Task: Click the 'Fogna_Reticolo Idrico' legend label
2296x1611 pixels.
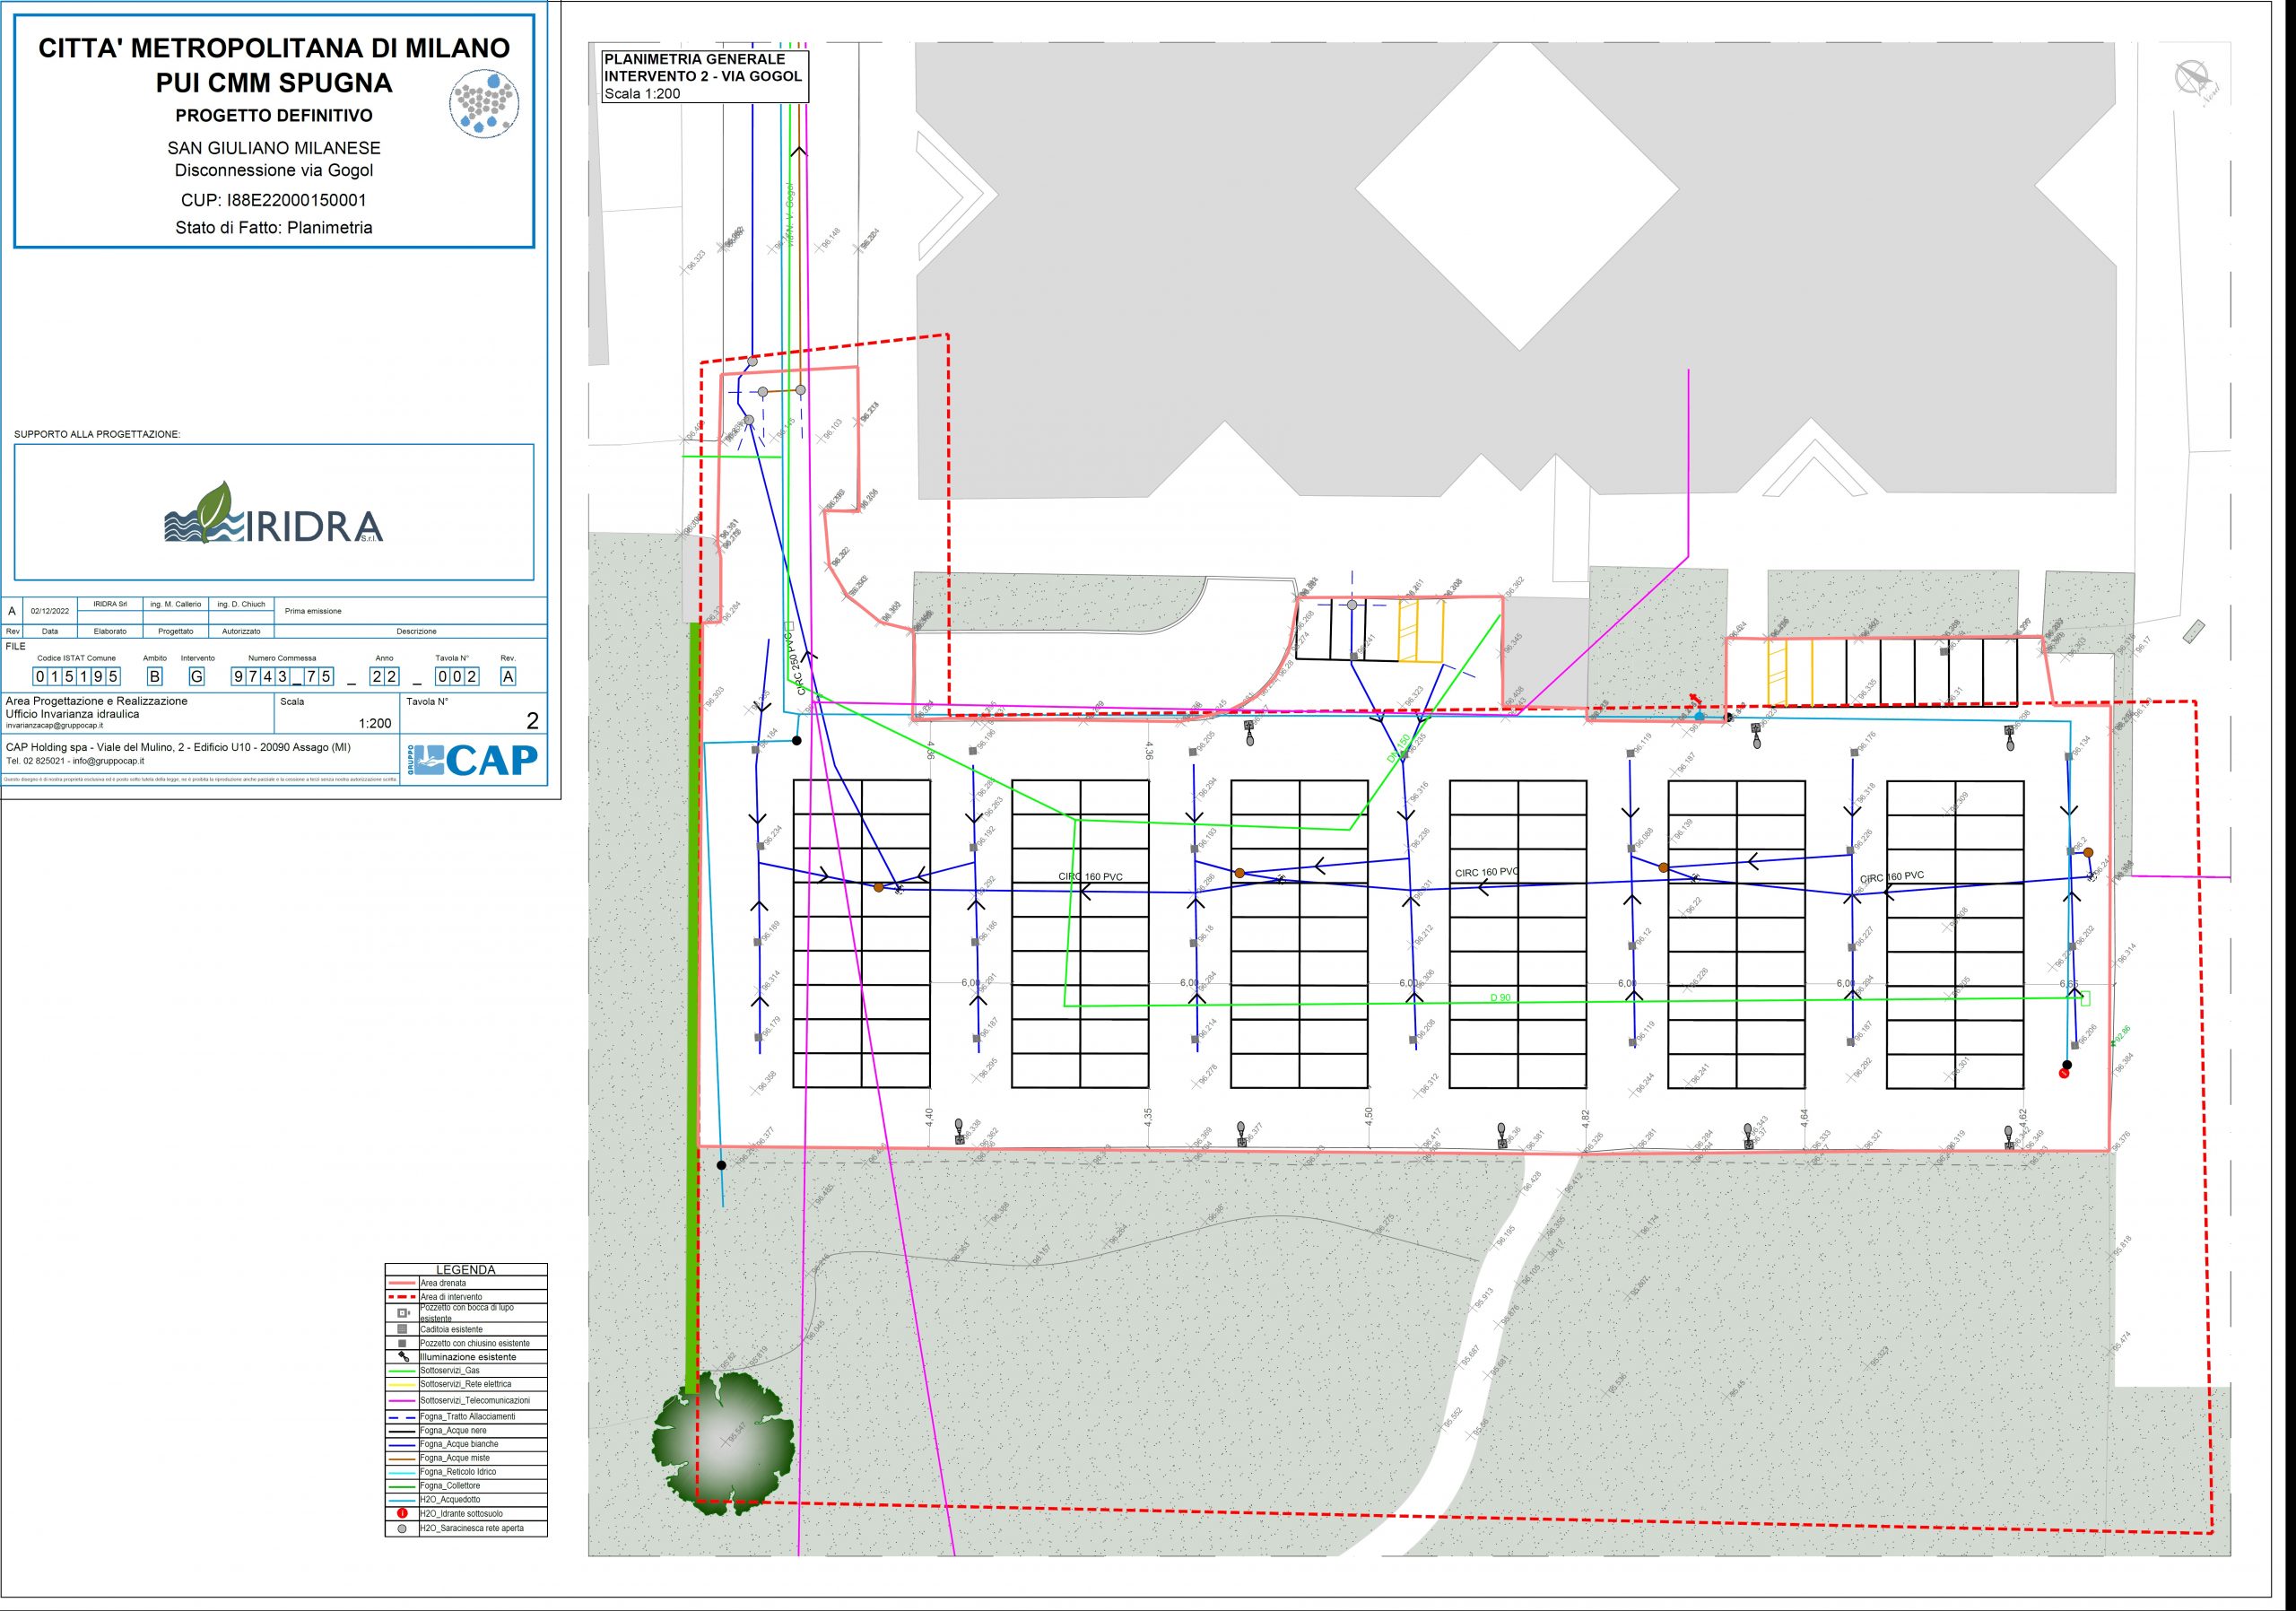Action: (459, 1472)
